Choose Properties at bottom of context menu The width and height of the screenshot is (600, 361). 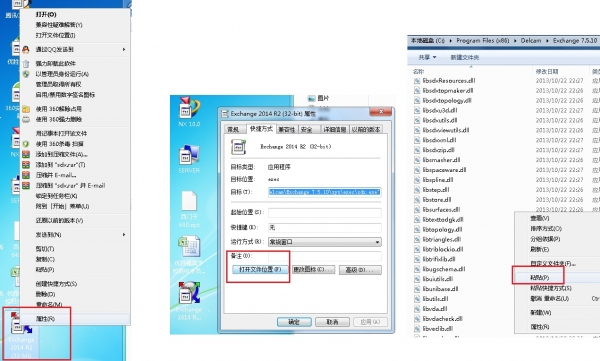[45, 319]
